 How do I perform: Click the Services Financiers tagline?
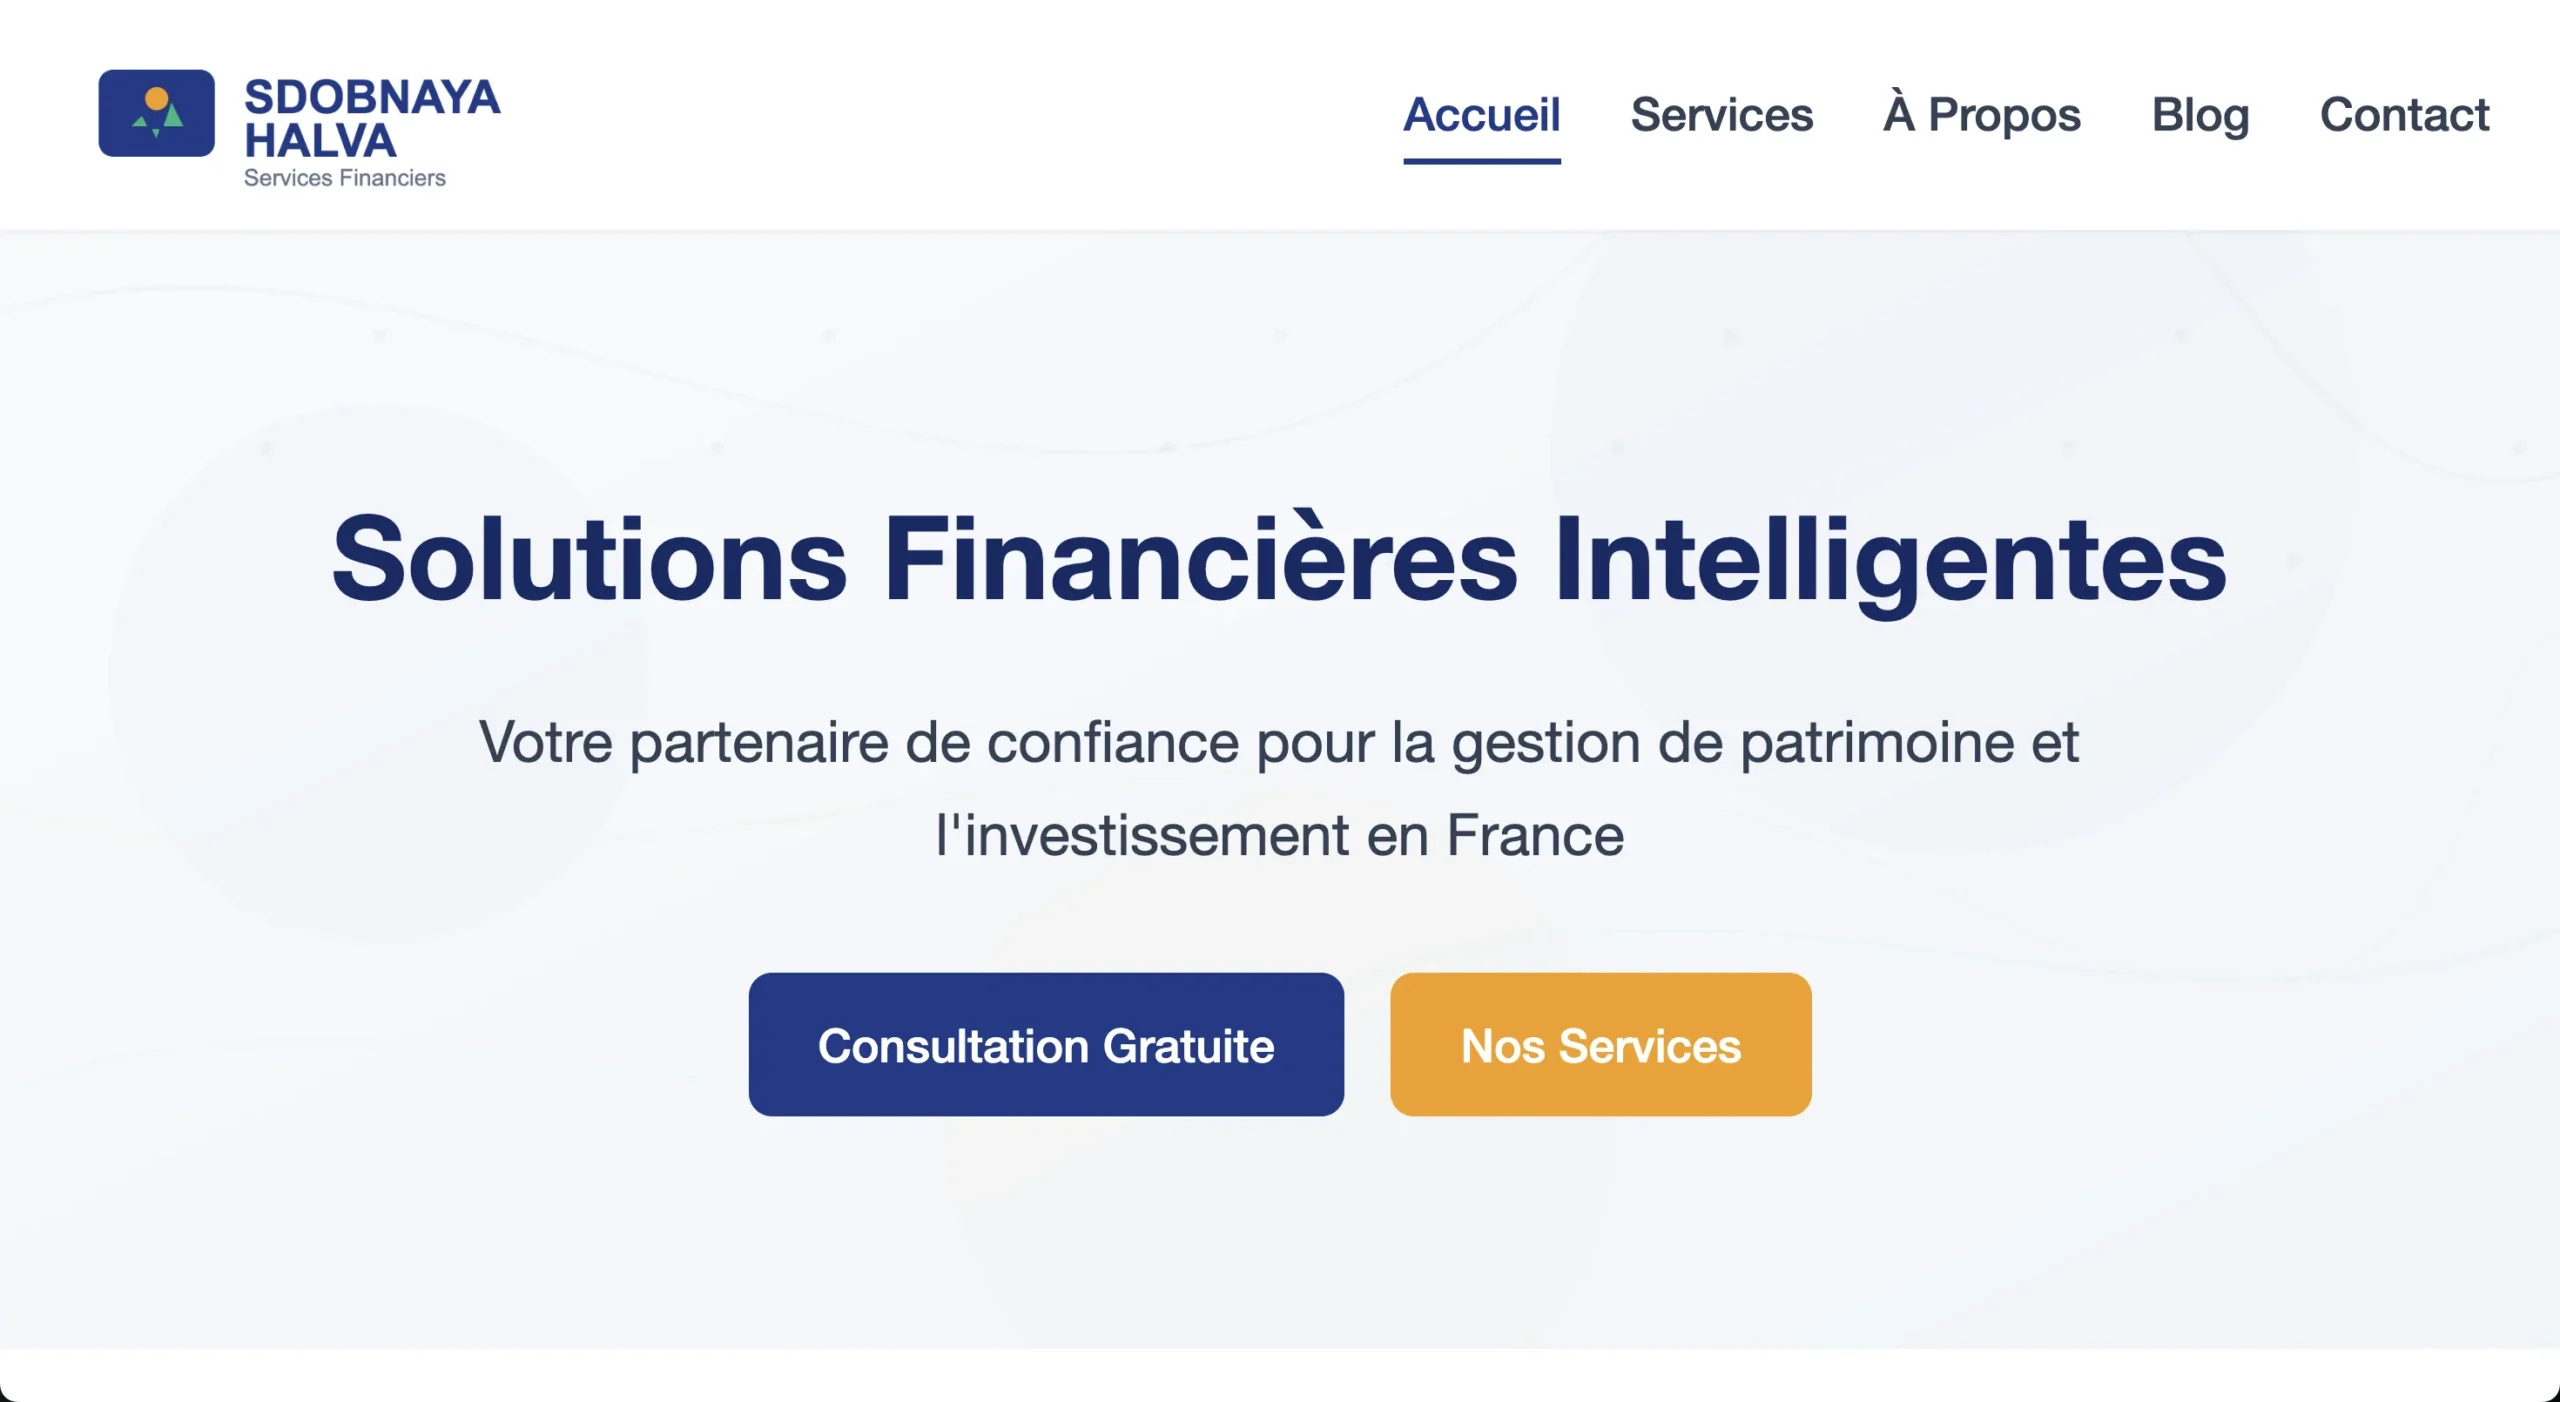click(345, 178)
